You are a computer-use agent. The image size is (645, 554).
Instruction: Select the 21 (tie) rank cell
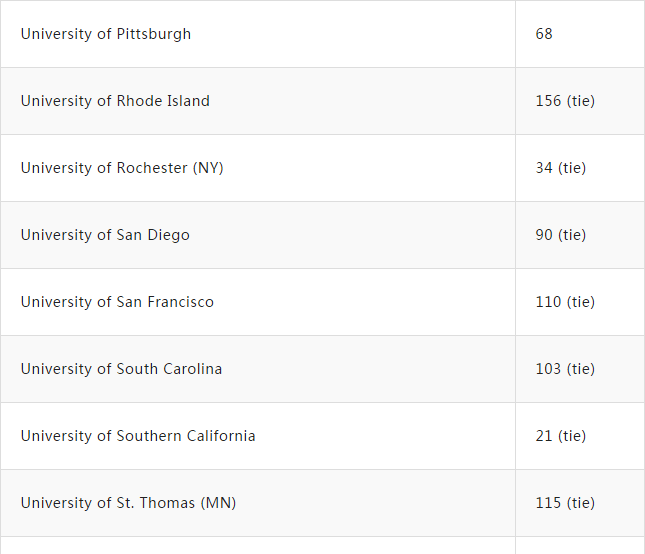click(x=561, y=436)
